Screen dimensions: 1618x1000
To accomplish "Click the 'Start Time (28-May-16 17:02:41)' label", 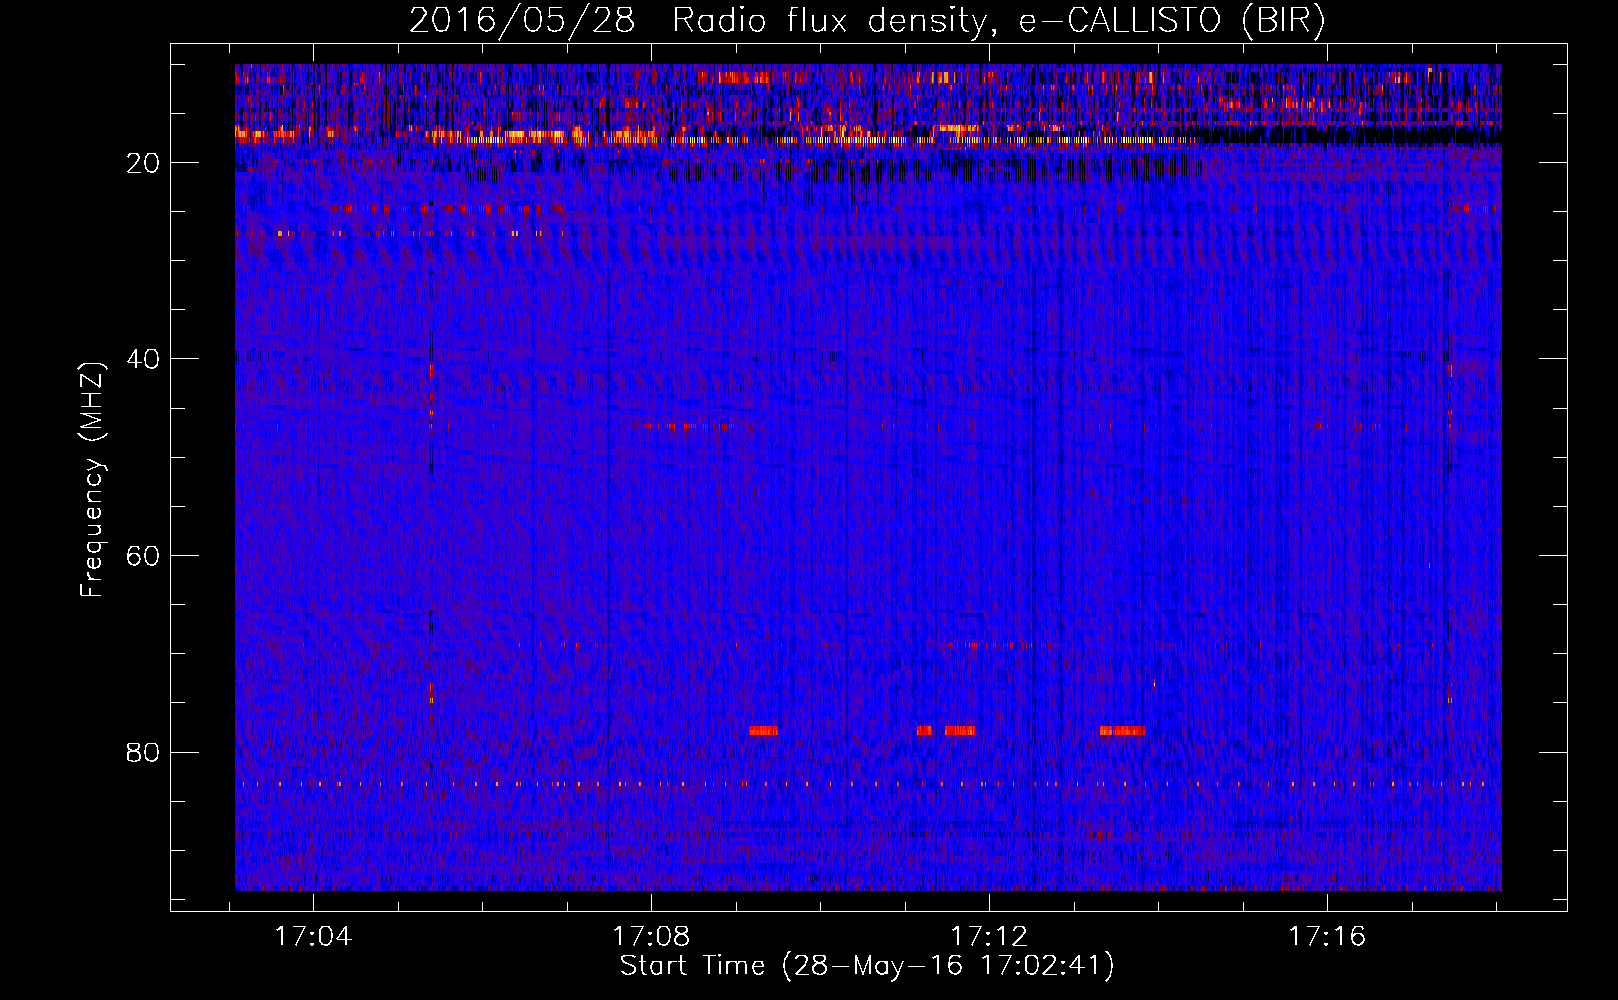I will 867,966.
